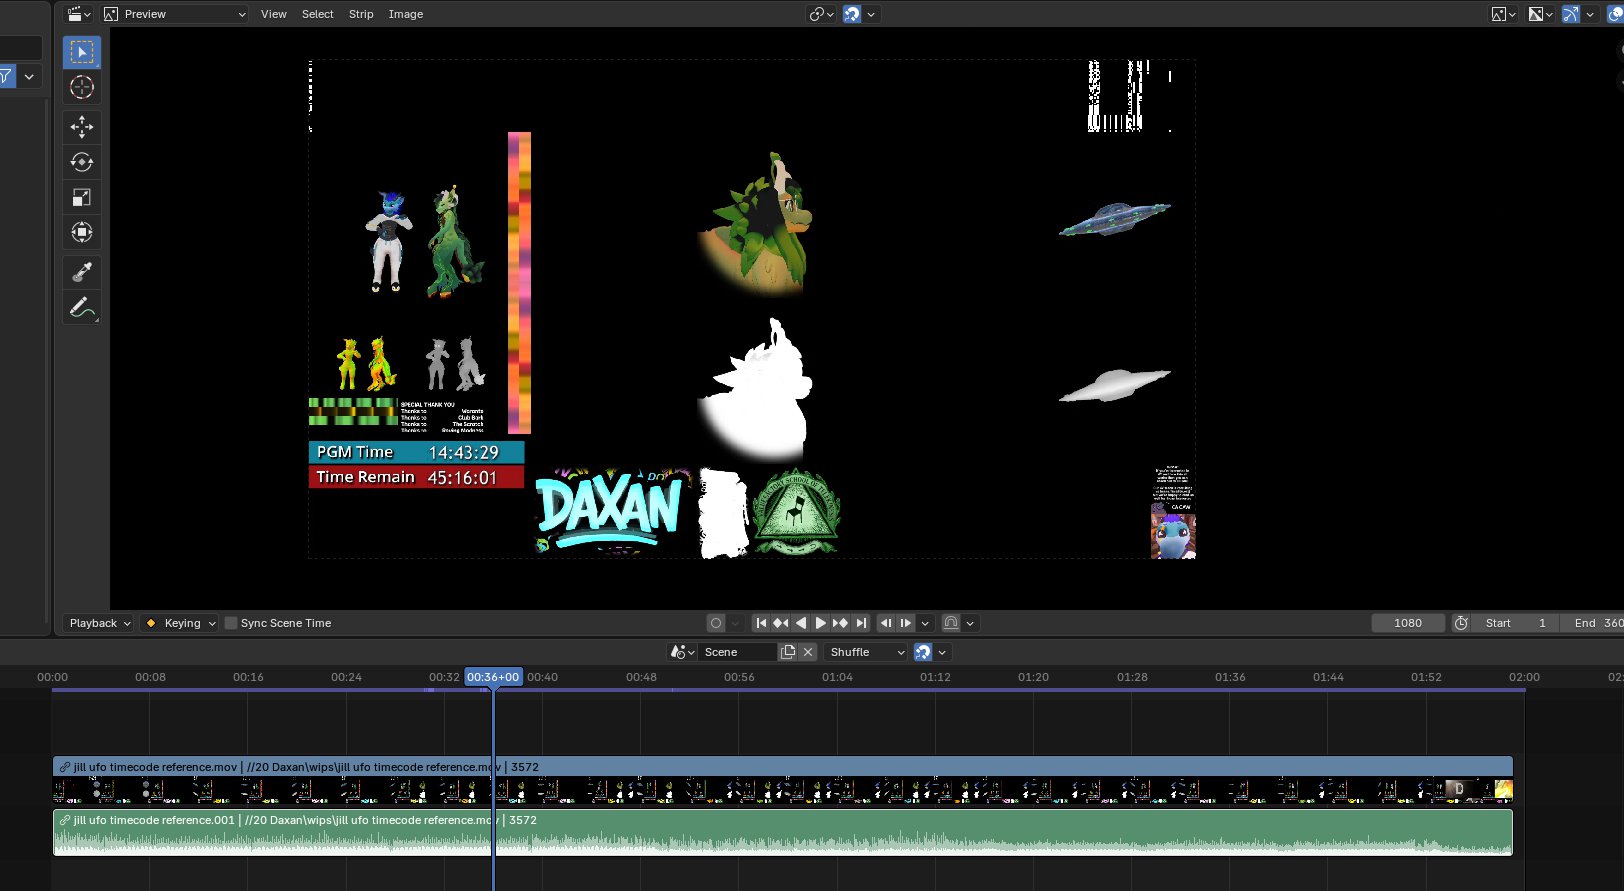Select the jill ufo timecode reference.mov video strip
This screenshot has height=891, width=1624.
[x=783, y=780]
